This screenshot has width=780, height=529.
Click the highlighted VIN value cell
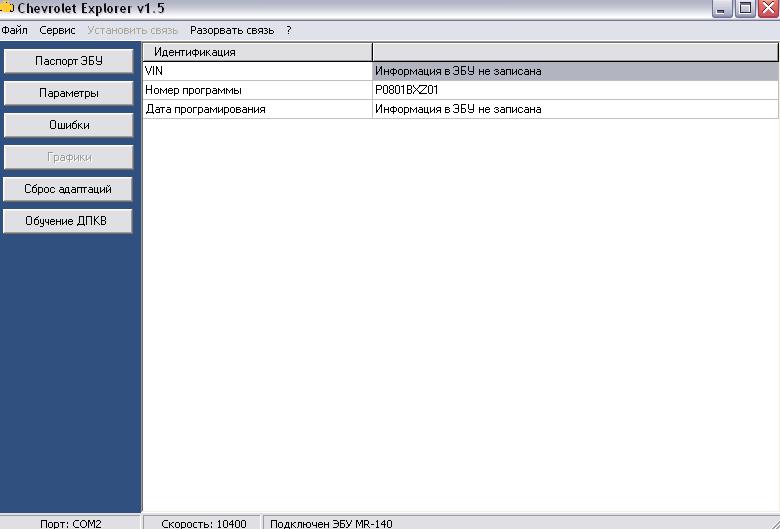tap(574, 71)
